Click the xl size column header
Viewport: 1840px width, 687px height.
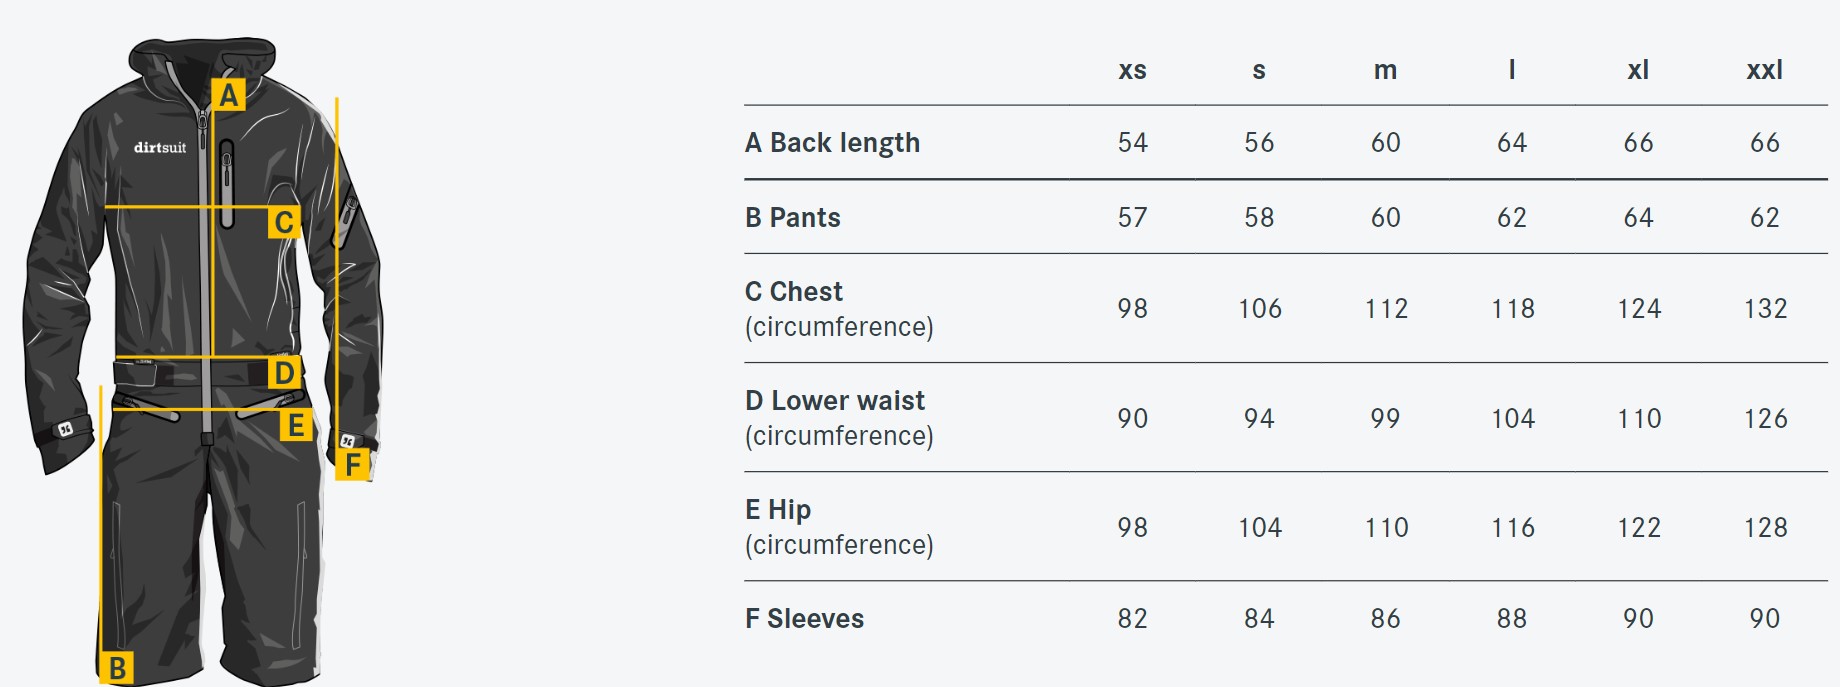(x=1638, y=70)
